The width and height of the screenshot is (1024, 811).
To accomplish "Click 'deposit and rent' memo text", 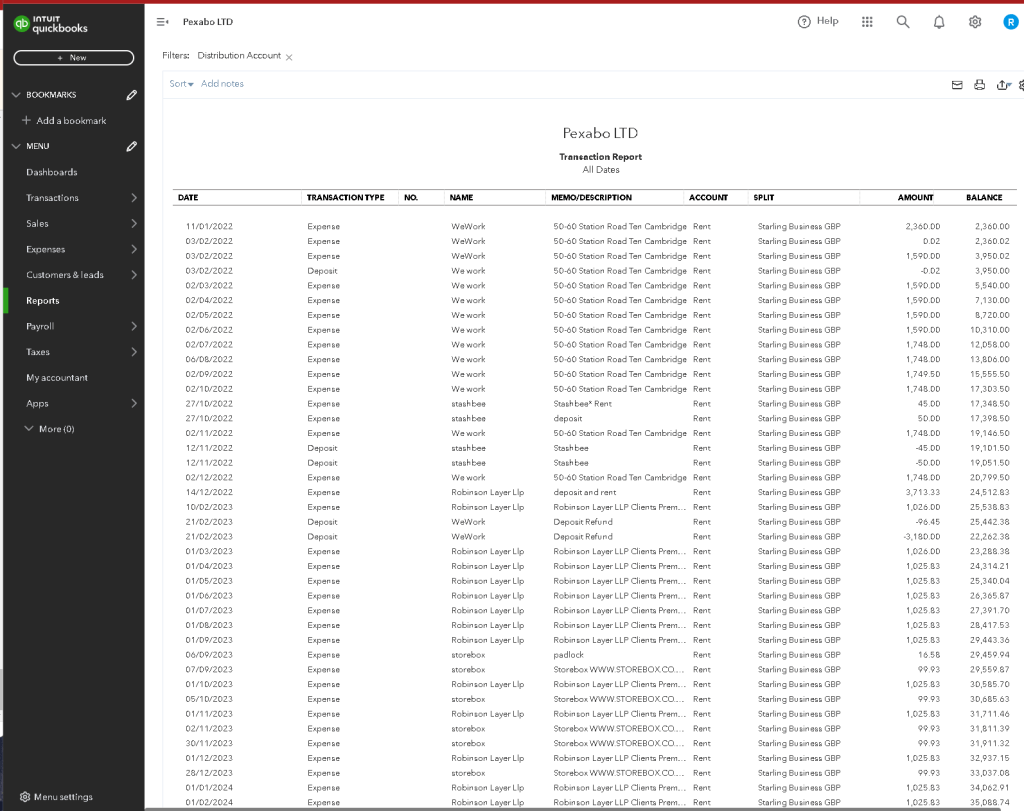I will [x=584, y=492].
